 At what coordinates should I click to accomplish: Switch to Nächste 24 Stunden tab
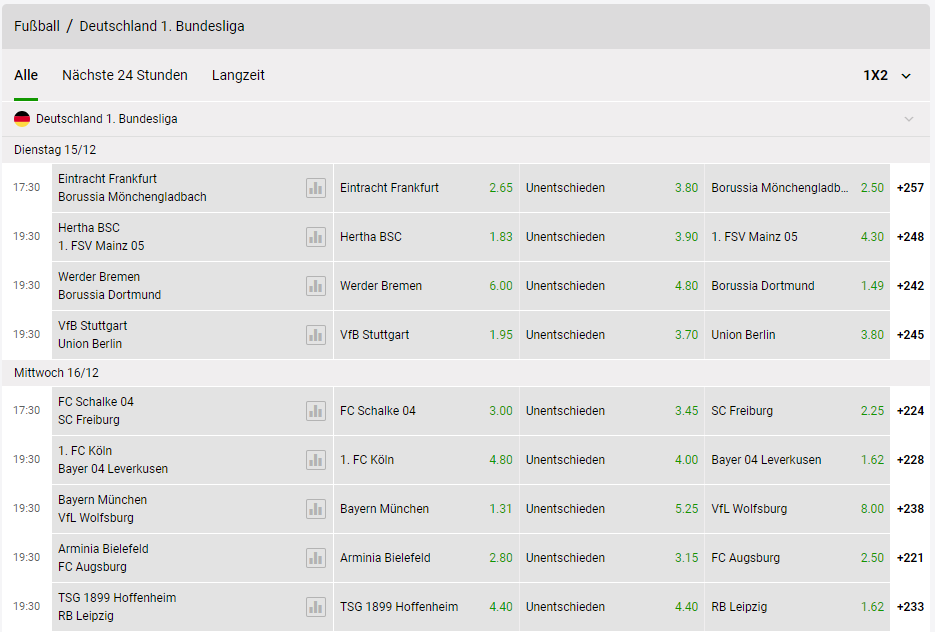125,75
